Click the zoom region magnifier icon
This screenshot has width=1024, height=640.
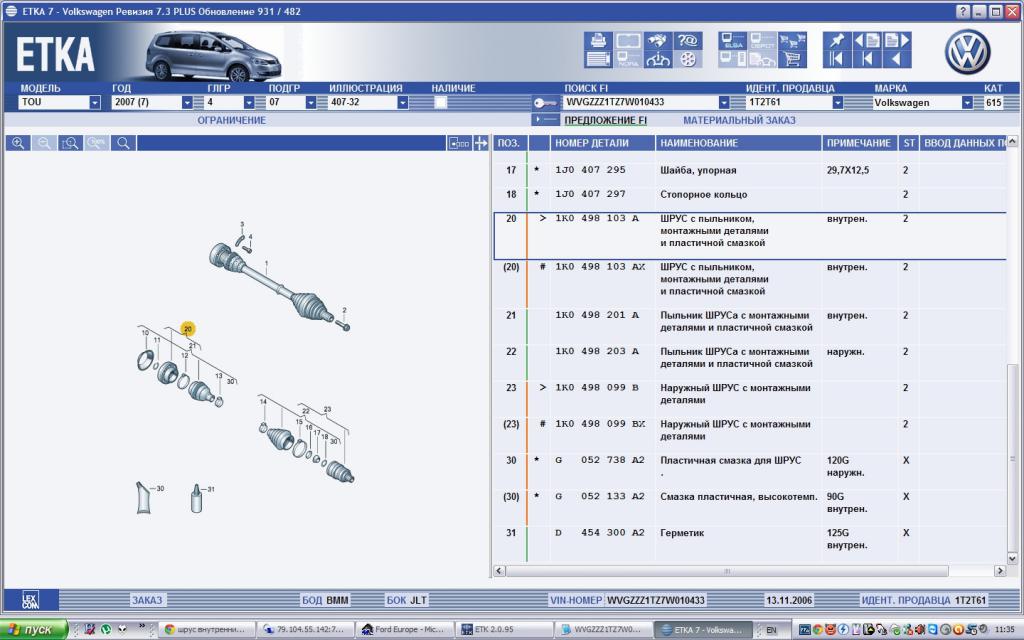[x=71, y=143]
